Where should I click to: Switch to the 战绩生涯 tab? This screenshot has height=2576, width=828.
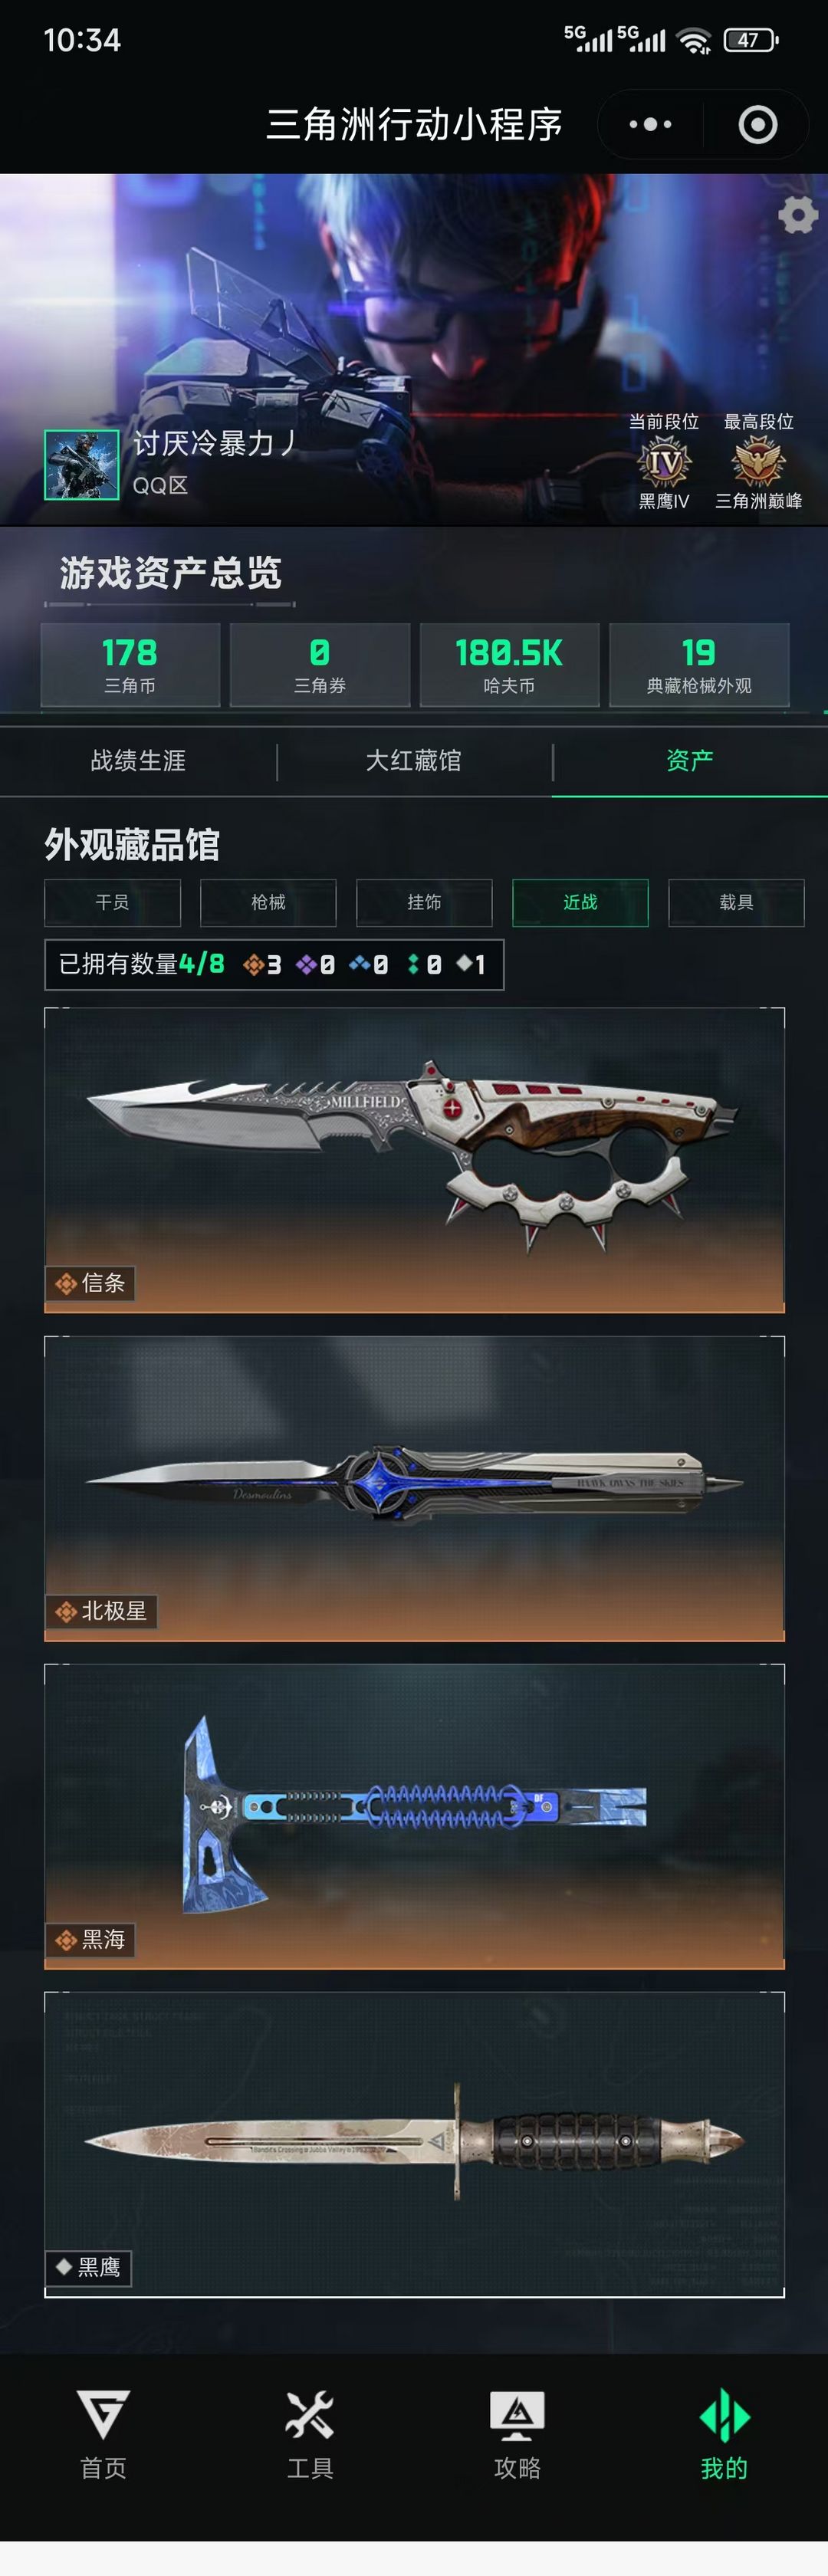coord(138,761)
